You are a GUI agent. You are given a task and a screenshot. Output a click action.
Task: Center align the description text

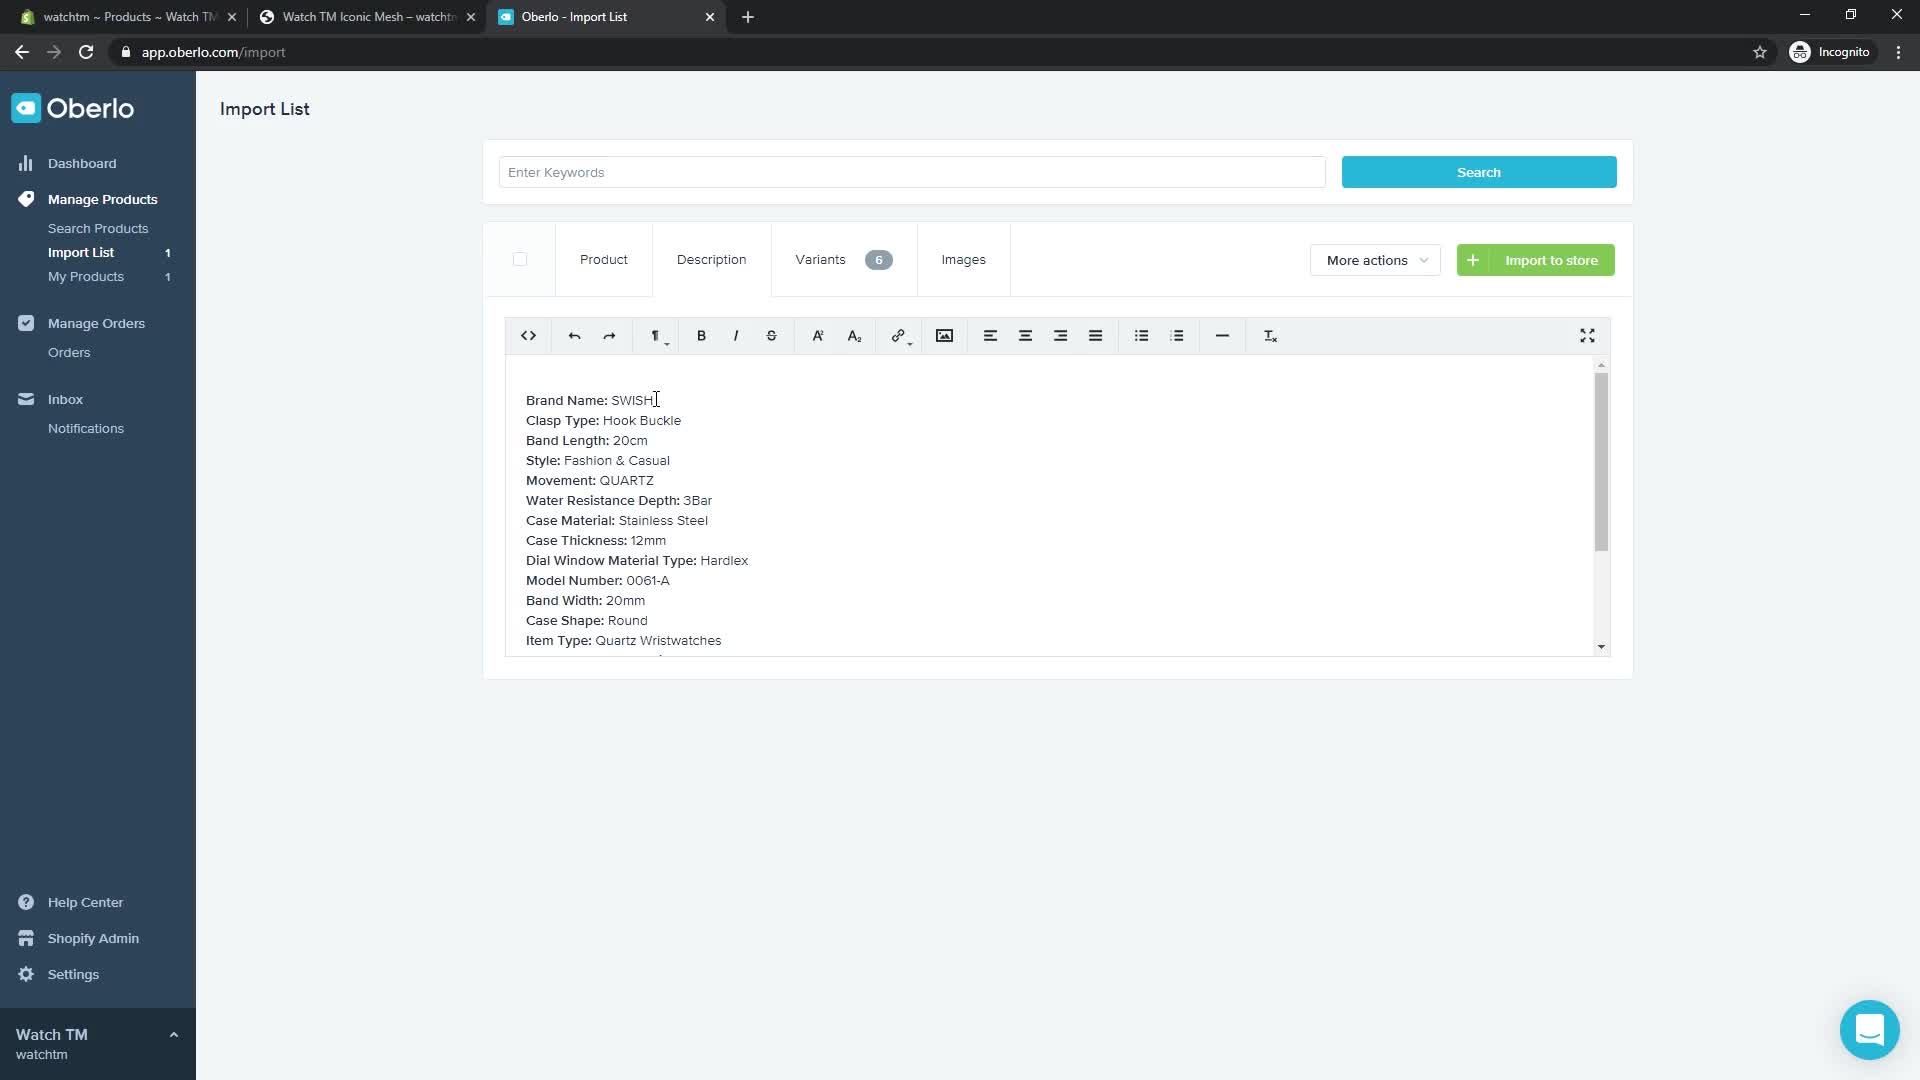tap(1025, 336)
